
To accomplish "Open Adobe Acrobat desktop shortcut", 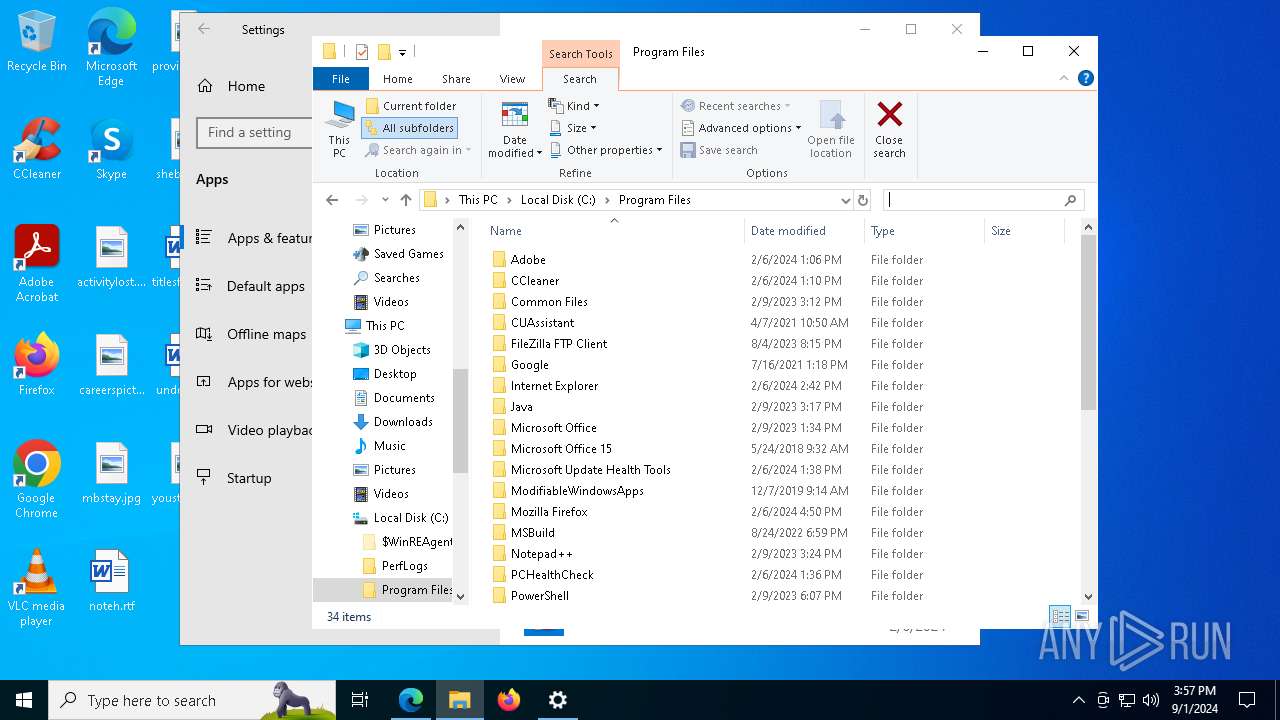I will tap(37, 263).
